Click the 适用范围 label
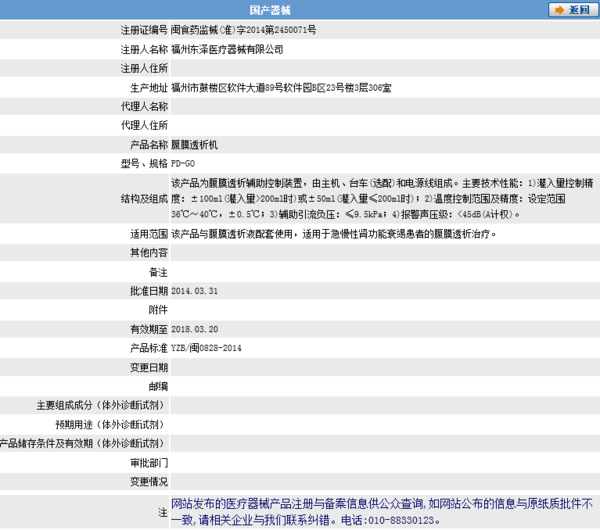 click(x=149, y=234)
